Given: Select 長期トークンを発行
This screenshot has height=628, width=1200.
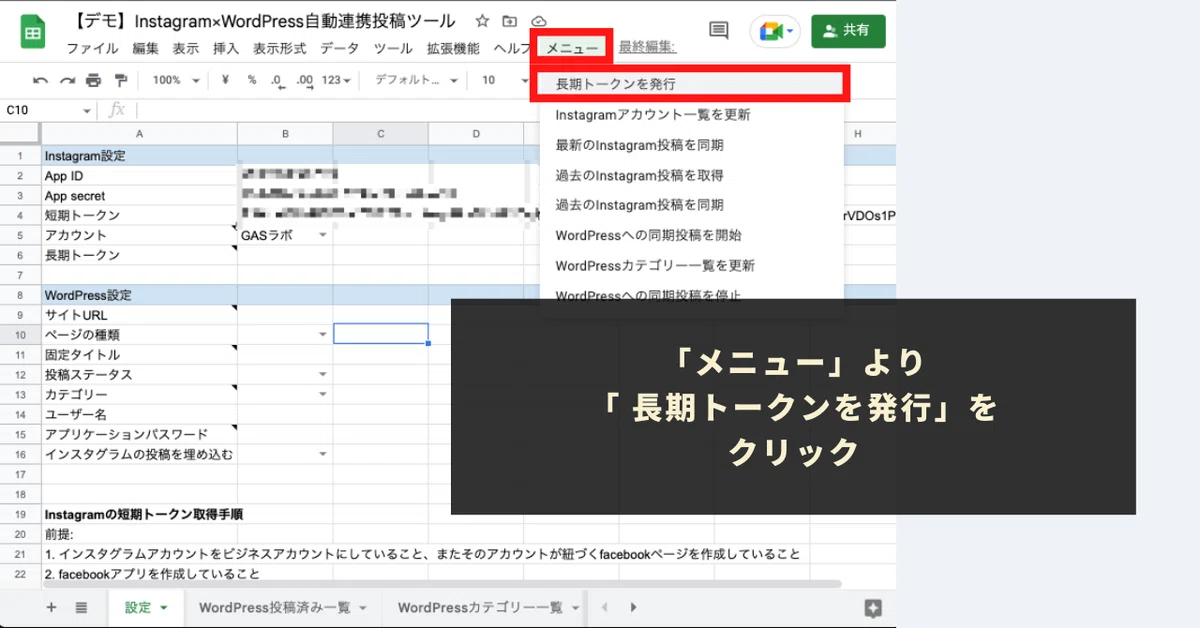Looking at the screenshot, I should [690, 84].
